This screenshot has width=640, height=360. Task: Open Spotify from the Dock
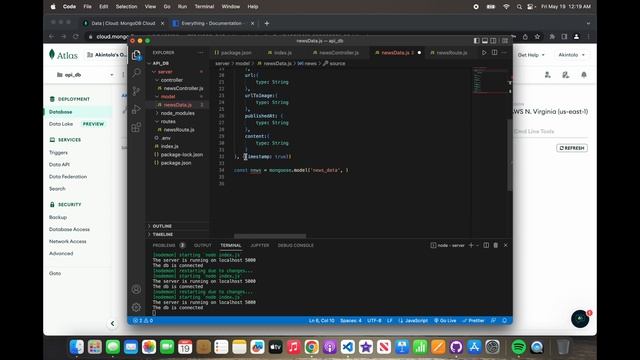pyautogui.click(x=519, y=347)
